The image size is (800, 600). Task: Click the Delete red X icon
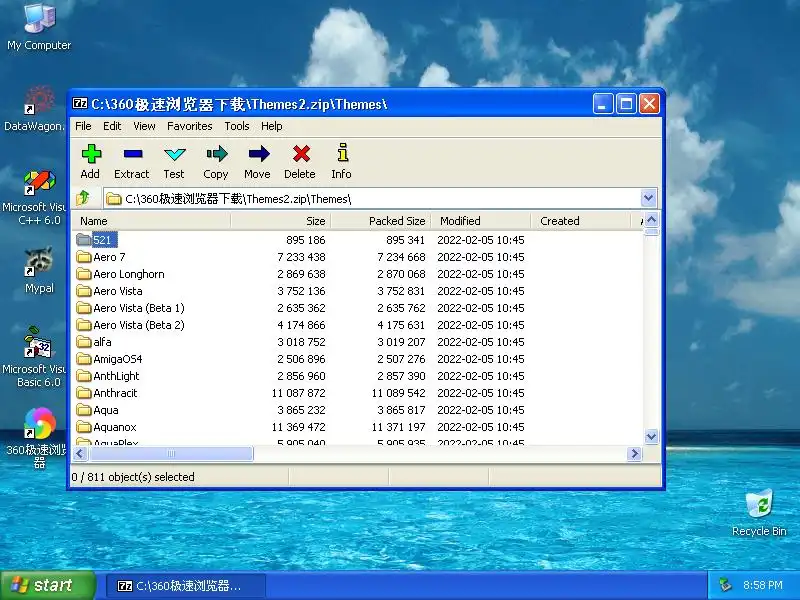(301, 154)
